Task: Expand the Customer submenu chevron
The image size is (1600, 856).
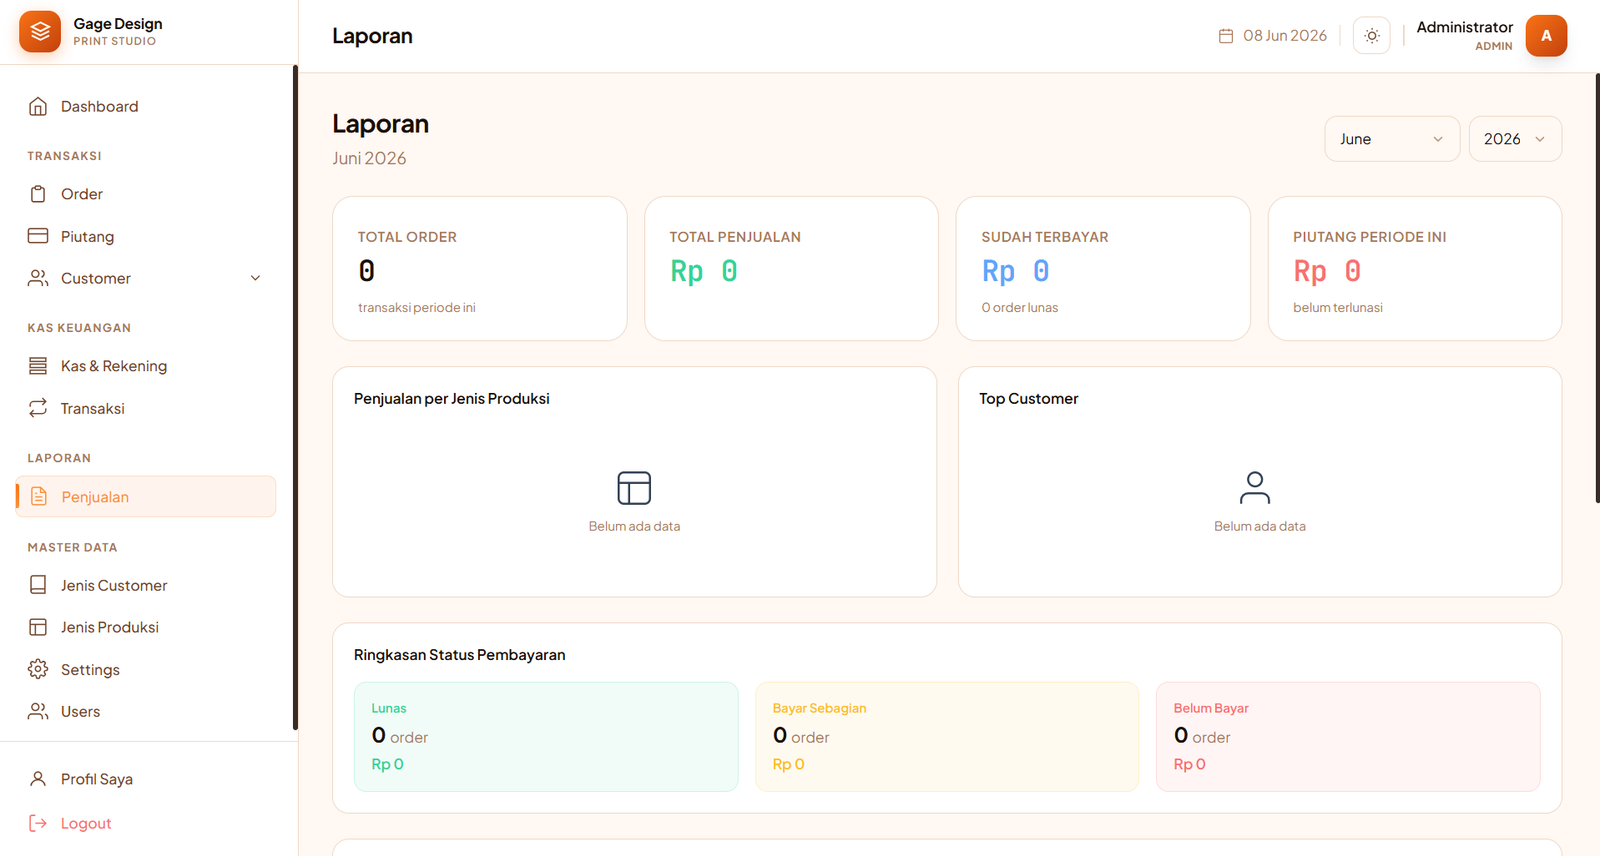Action: click(x=255, y=278)
